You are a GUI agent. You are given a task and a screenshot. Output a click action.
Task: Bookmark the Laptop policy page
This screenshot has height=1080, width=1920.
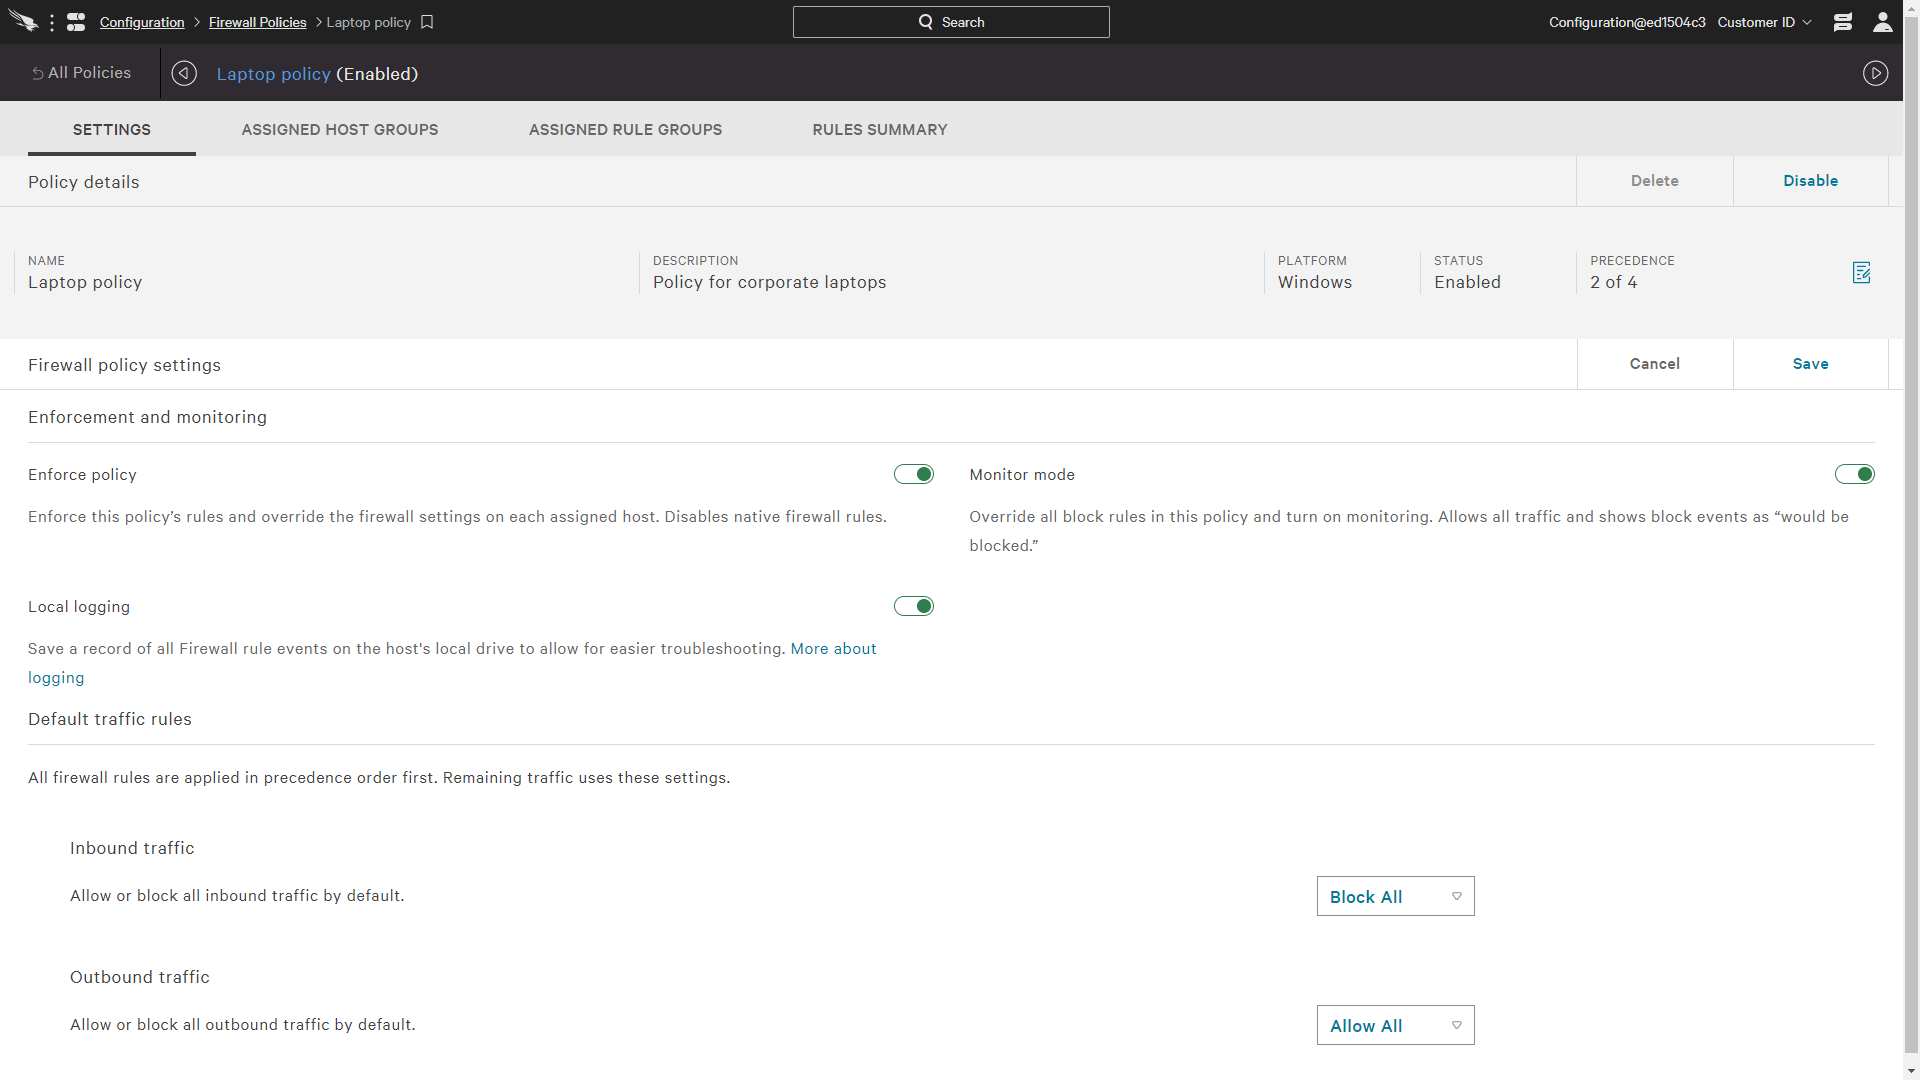[427, 22]
